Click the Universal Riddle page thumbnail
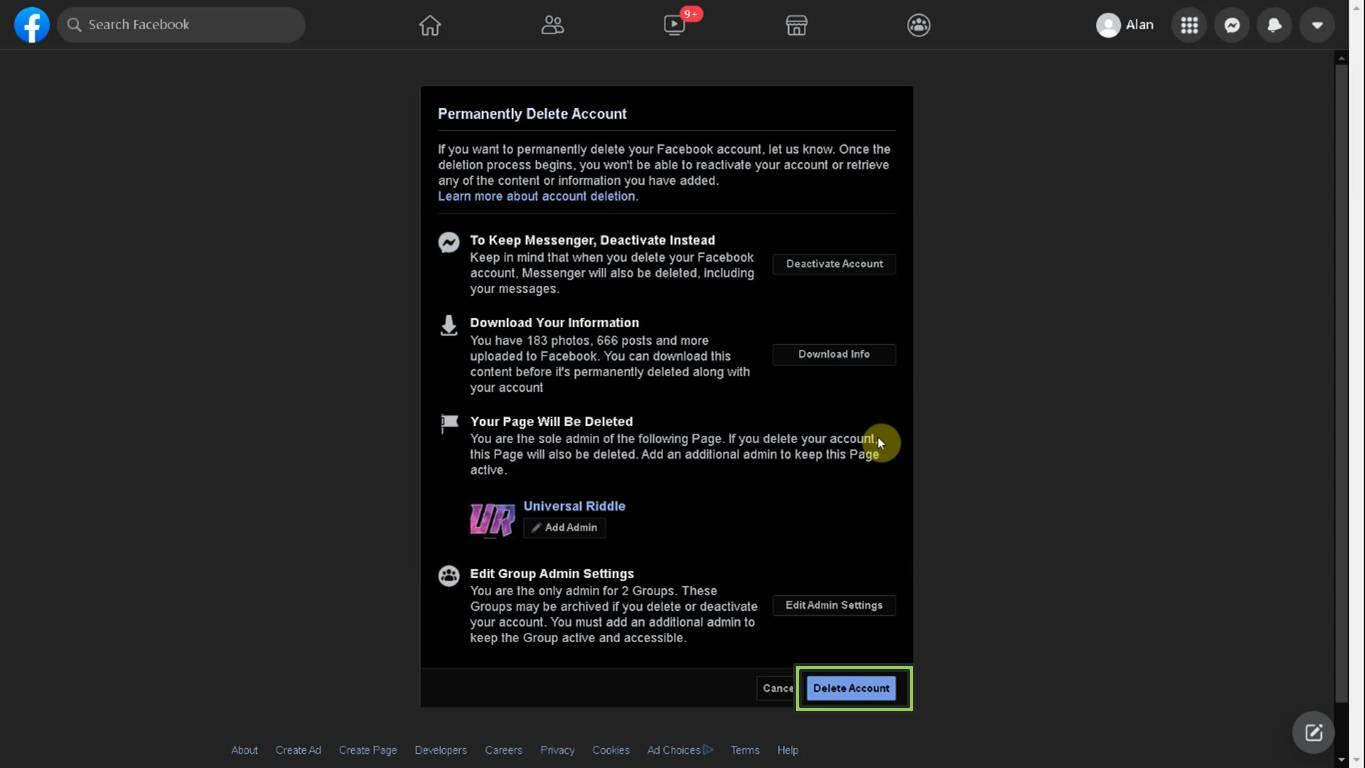1365x768 pixels. [x=493, y=520]
